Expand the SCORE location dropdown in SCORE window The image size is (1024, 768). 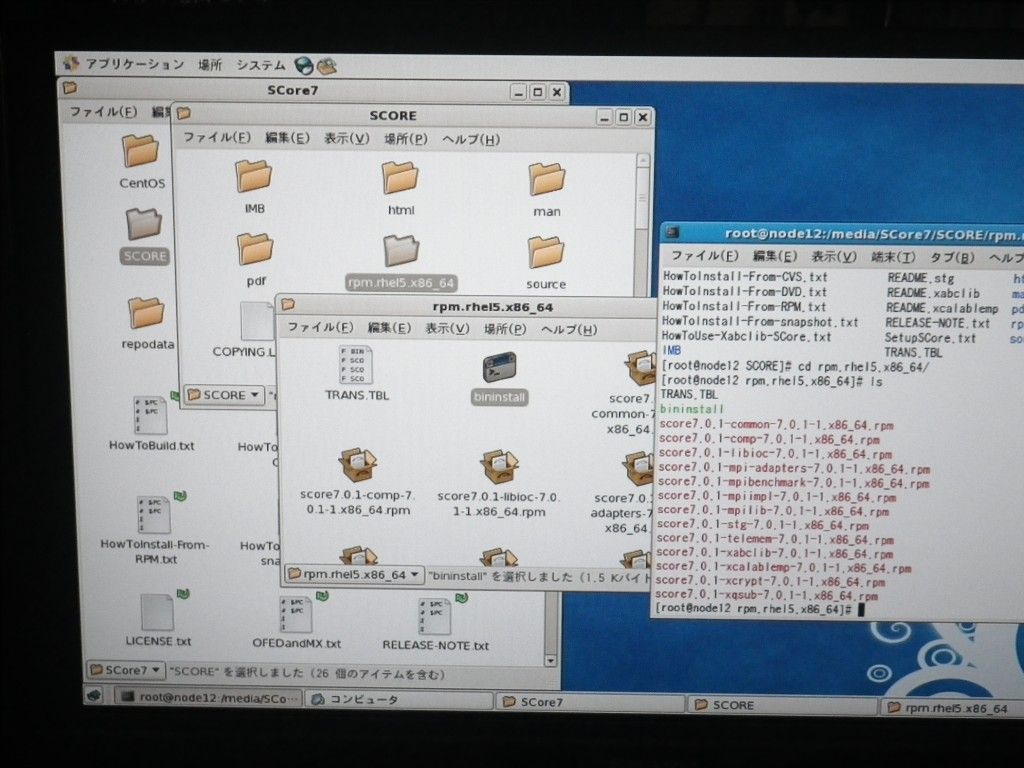click(223, 395)
